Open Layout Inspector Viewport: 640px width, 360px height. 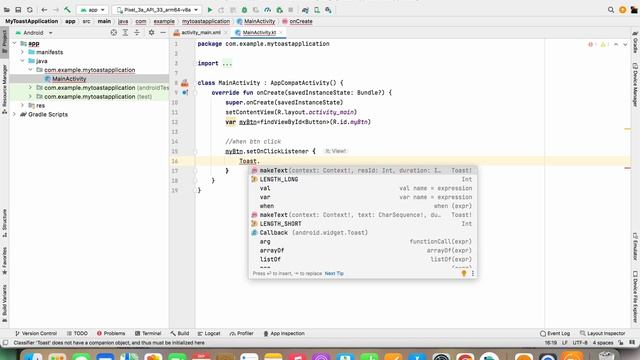pos(602,333)
